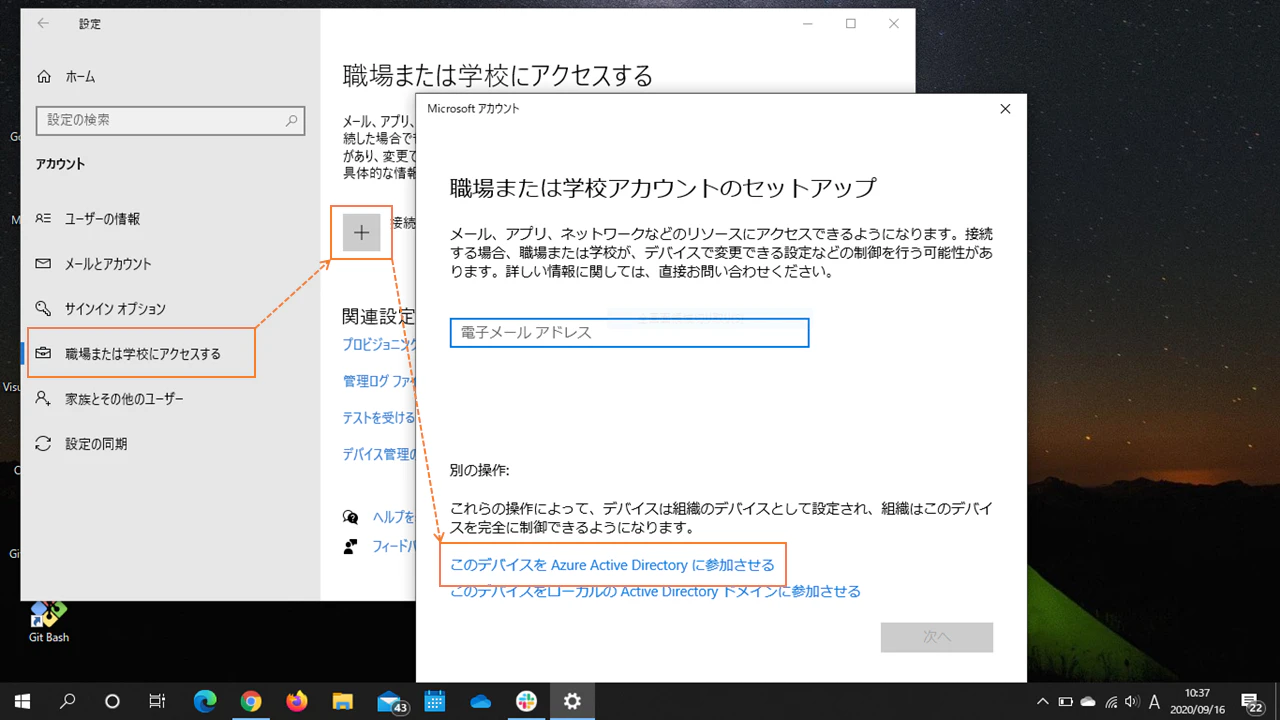Open the 管理ログ link in Settings
Image resolution: width=1280 pixels, height=720 pixels.
coord(379,381)
